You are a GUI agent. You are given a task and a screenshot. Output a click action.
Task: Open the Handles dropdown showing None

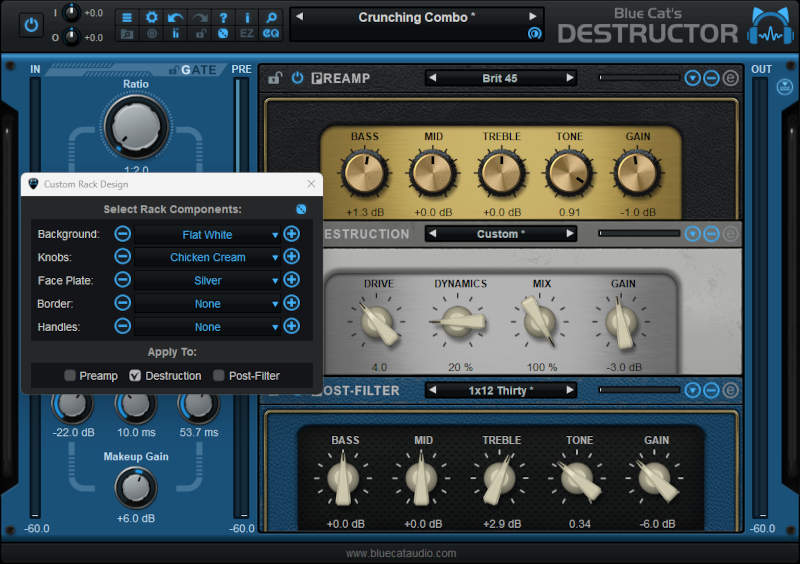[207, 327]
